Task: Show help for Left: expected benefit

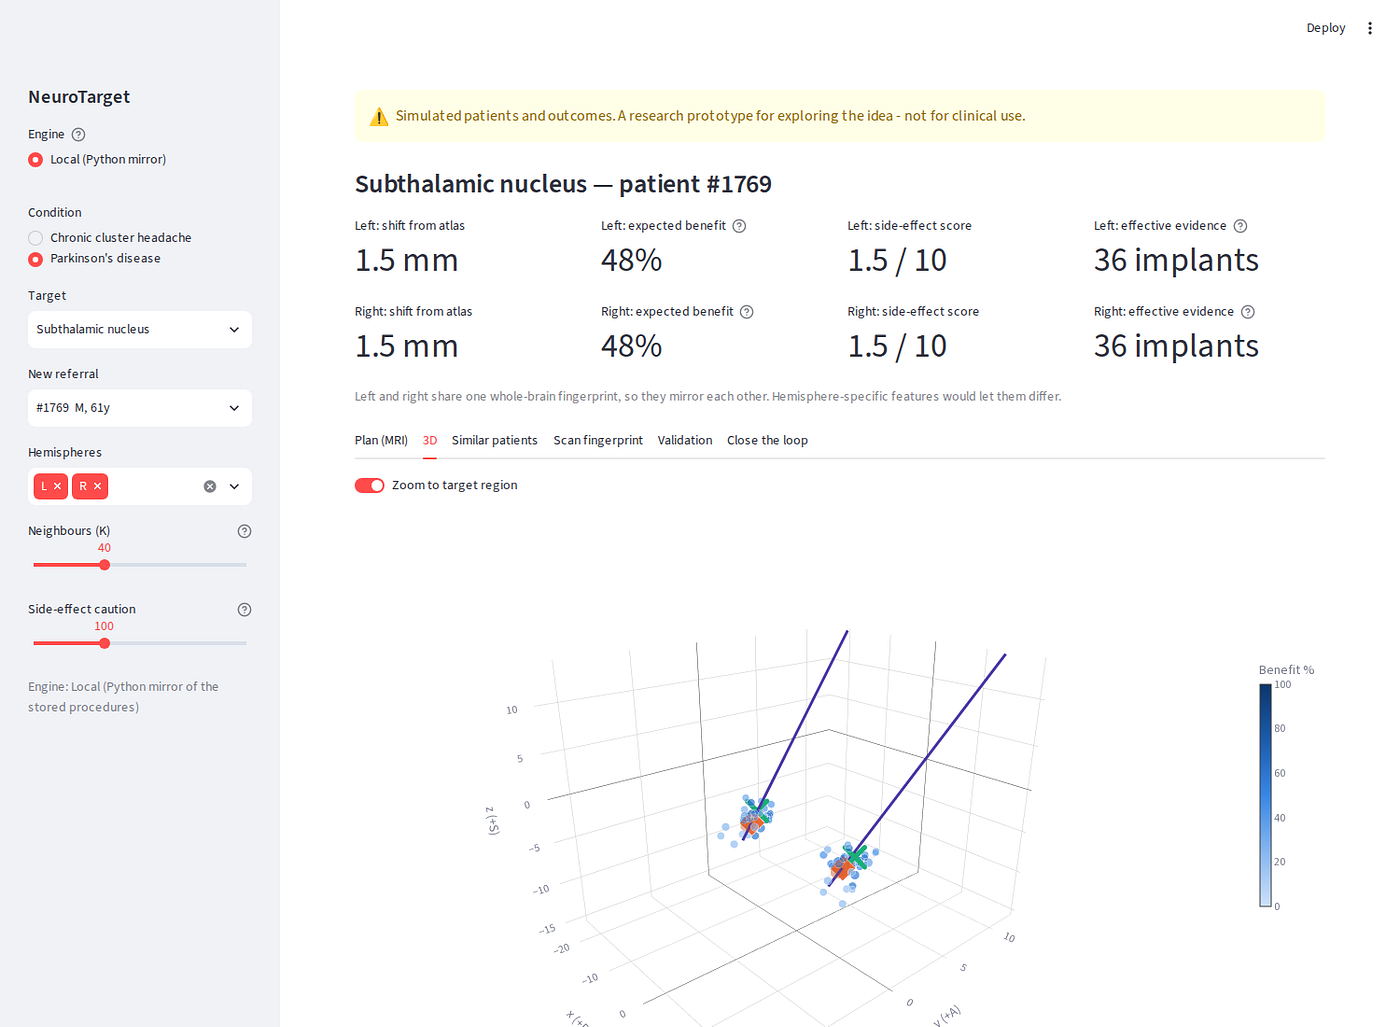Action: pyautogui.click(x=740, y=226)
